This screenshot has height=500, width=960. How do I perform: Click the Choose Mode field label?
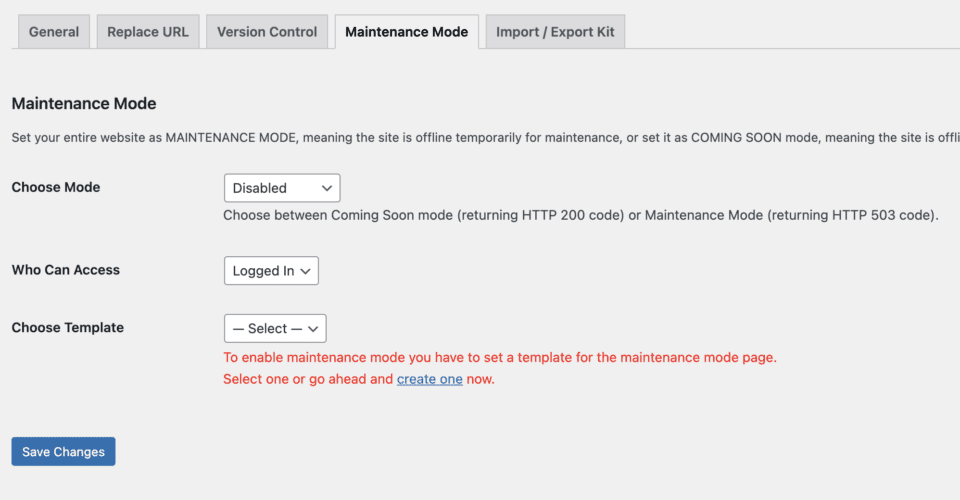tap(56, 187)
